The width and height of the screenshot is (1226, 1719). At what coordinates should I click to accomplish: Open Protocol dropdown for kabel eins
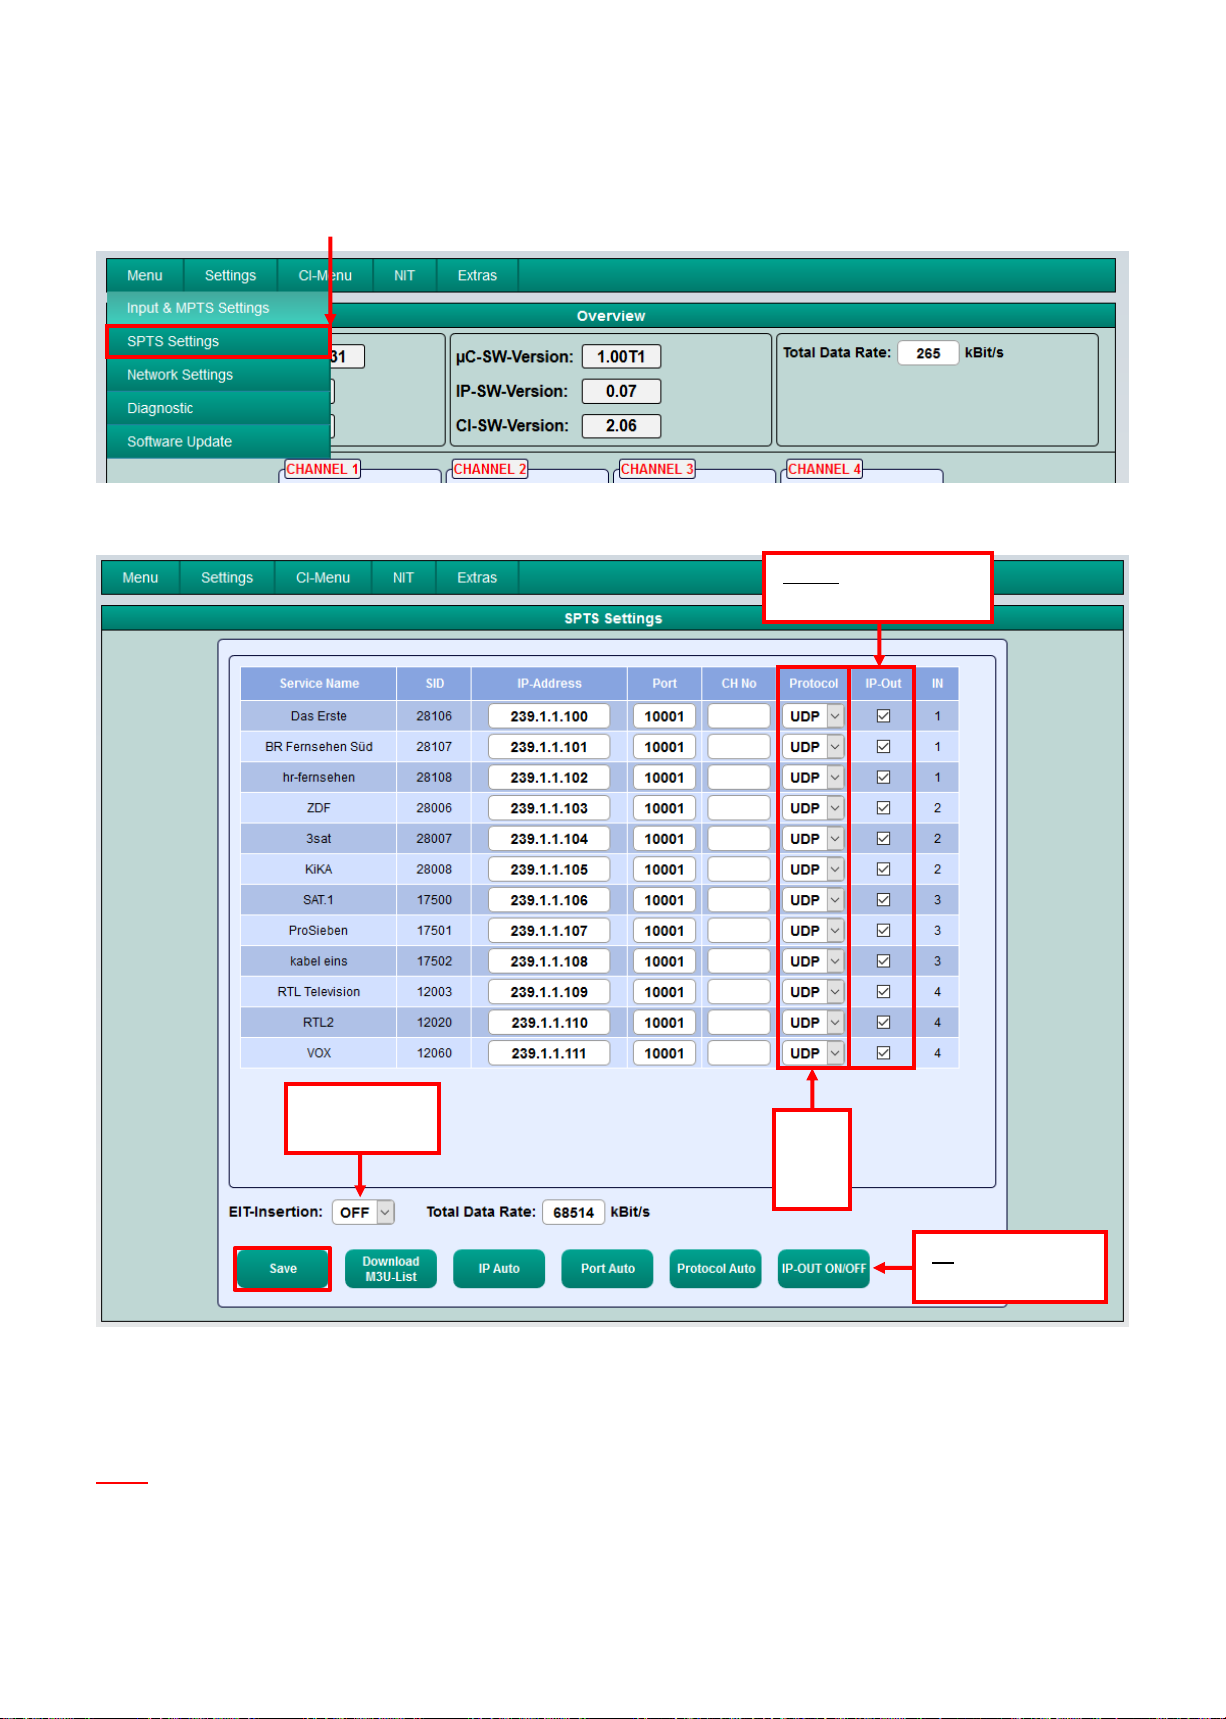coord(814,961)
